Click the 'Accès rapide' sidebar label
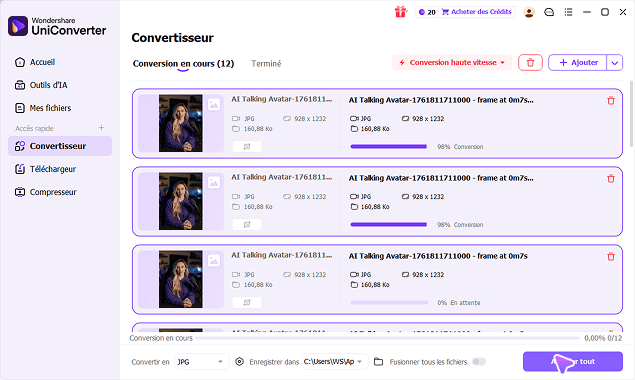Screen dimensions: 635x380 [34, 128]
